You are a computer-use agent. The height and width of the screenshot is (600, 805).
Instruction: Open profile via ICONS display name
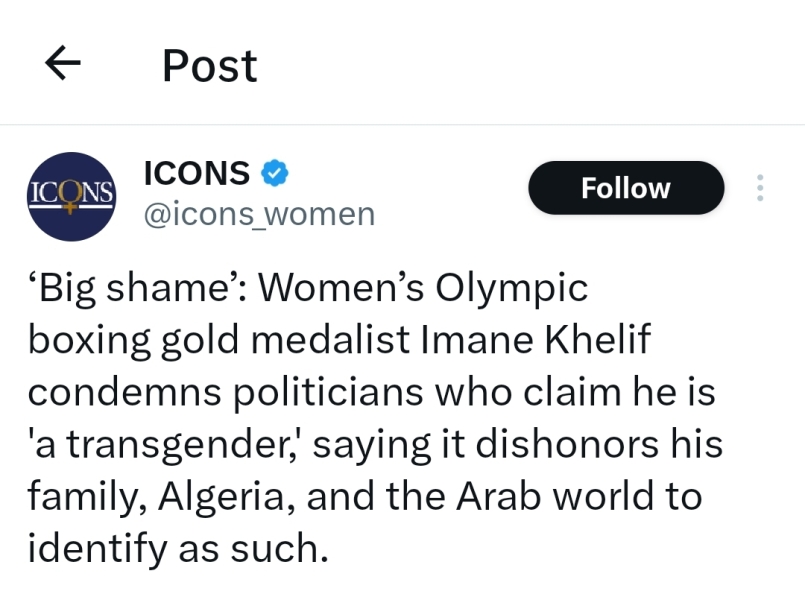[196, 172]
